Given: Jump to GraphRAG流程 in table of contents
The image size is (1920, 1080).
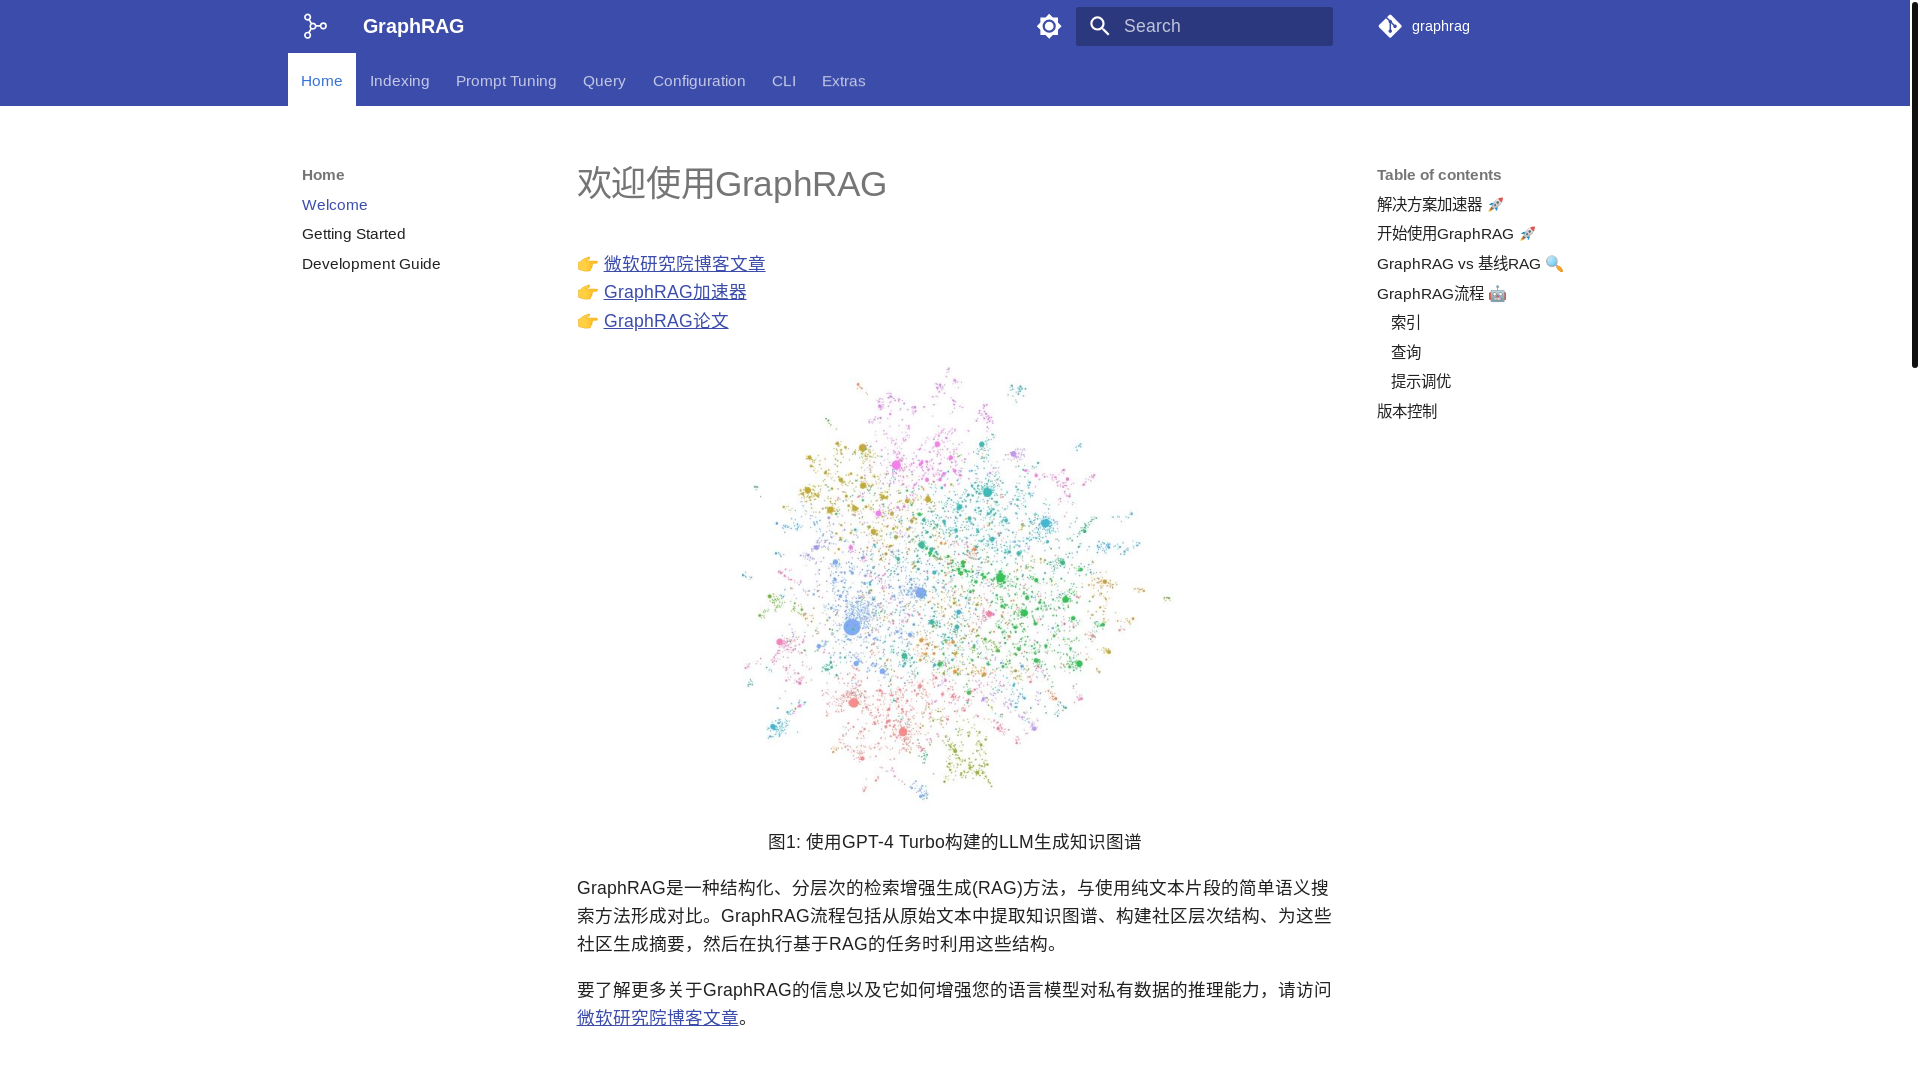Looking at the screenshot, I should [x=1442, y=293].
